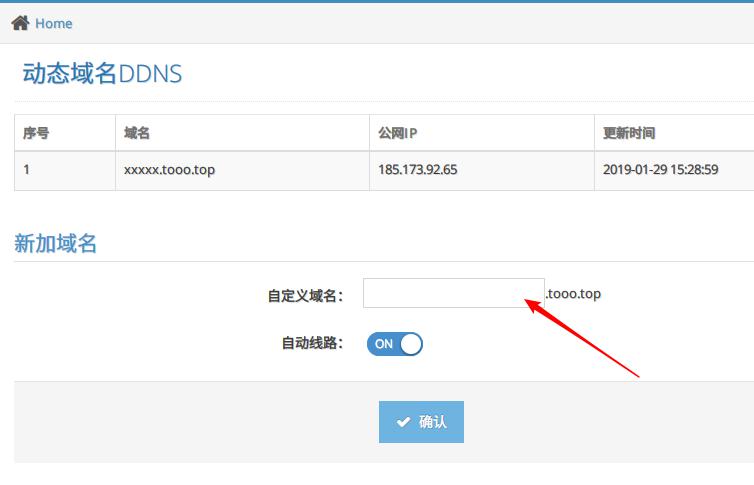This screenshot has height=485, width=754.
Task: Click the 更新时间 column header
Action: point(629,133)
